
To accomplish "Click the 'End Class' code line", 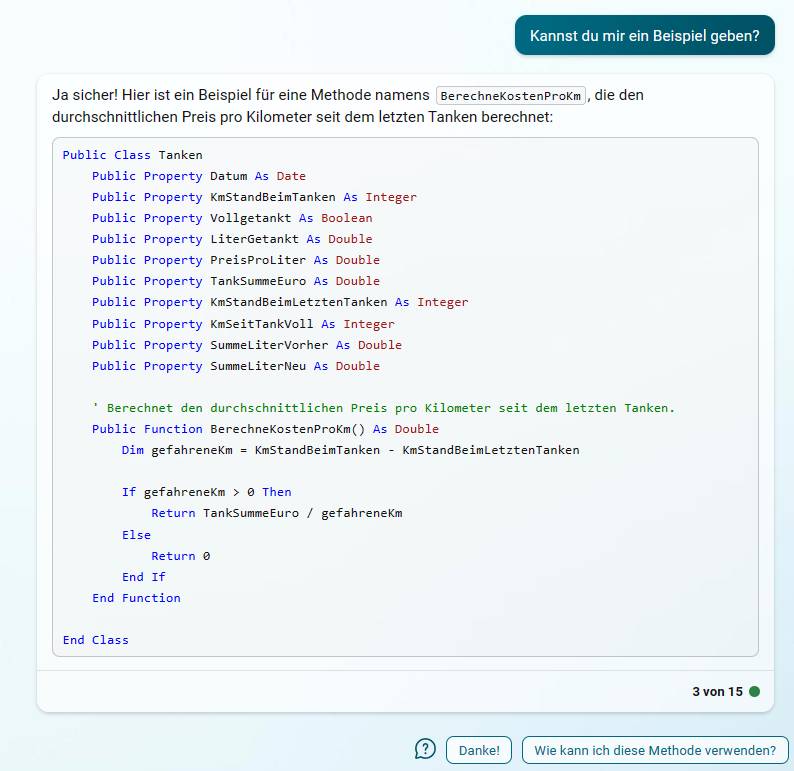I will [x=96, y=640].
